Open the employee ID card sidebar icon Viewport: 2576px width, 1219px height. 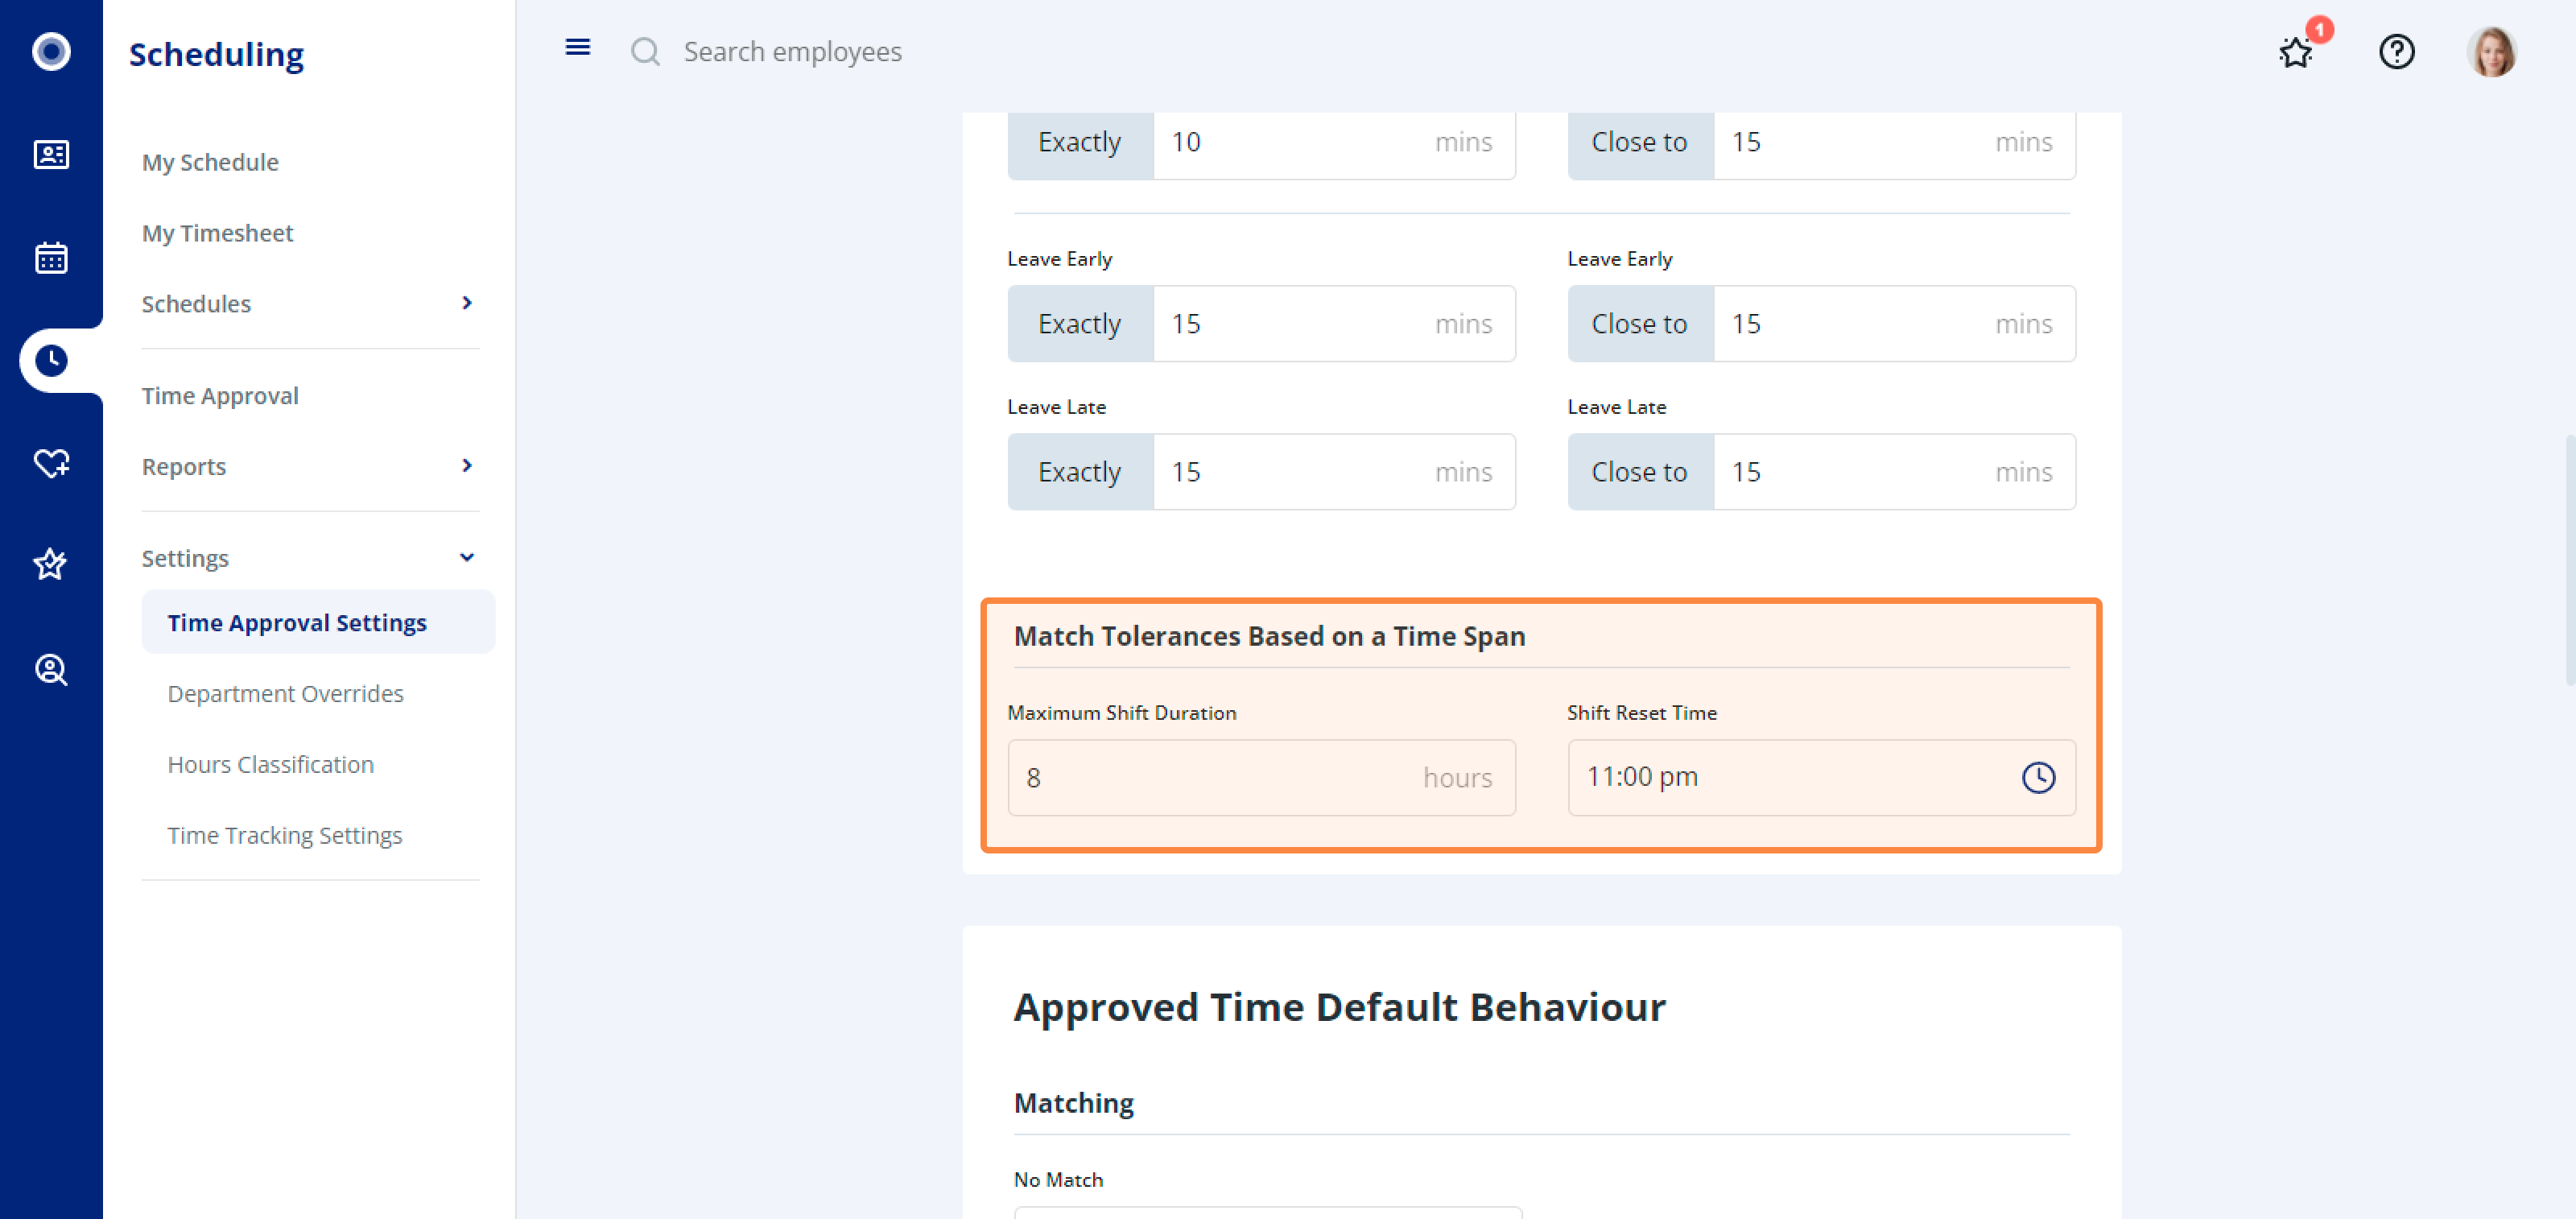click(51, 155)
